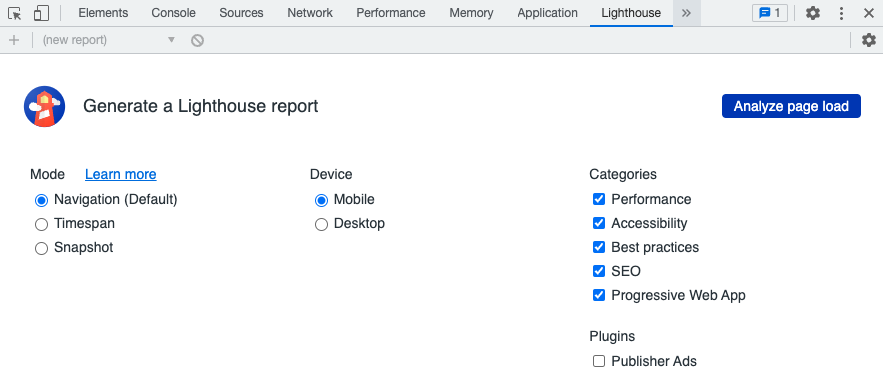The height and width of the screenshot is (384, 883).
Task: Click the Lighthouse logo icon
Action: [x=44, y=106]
